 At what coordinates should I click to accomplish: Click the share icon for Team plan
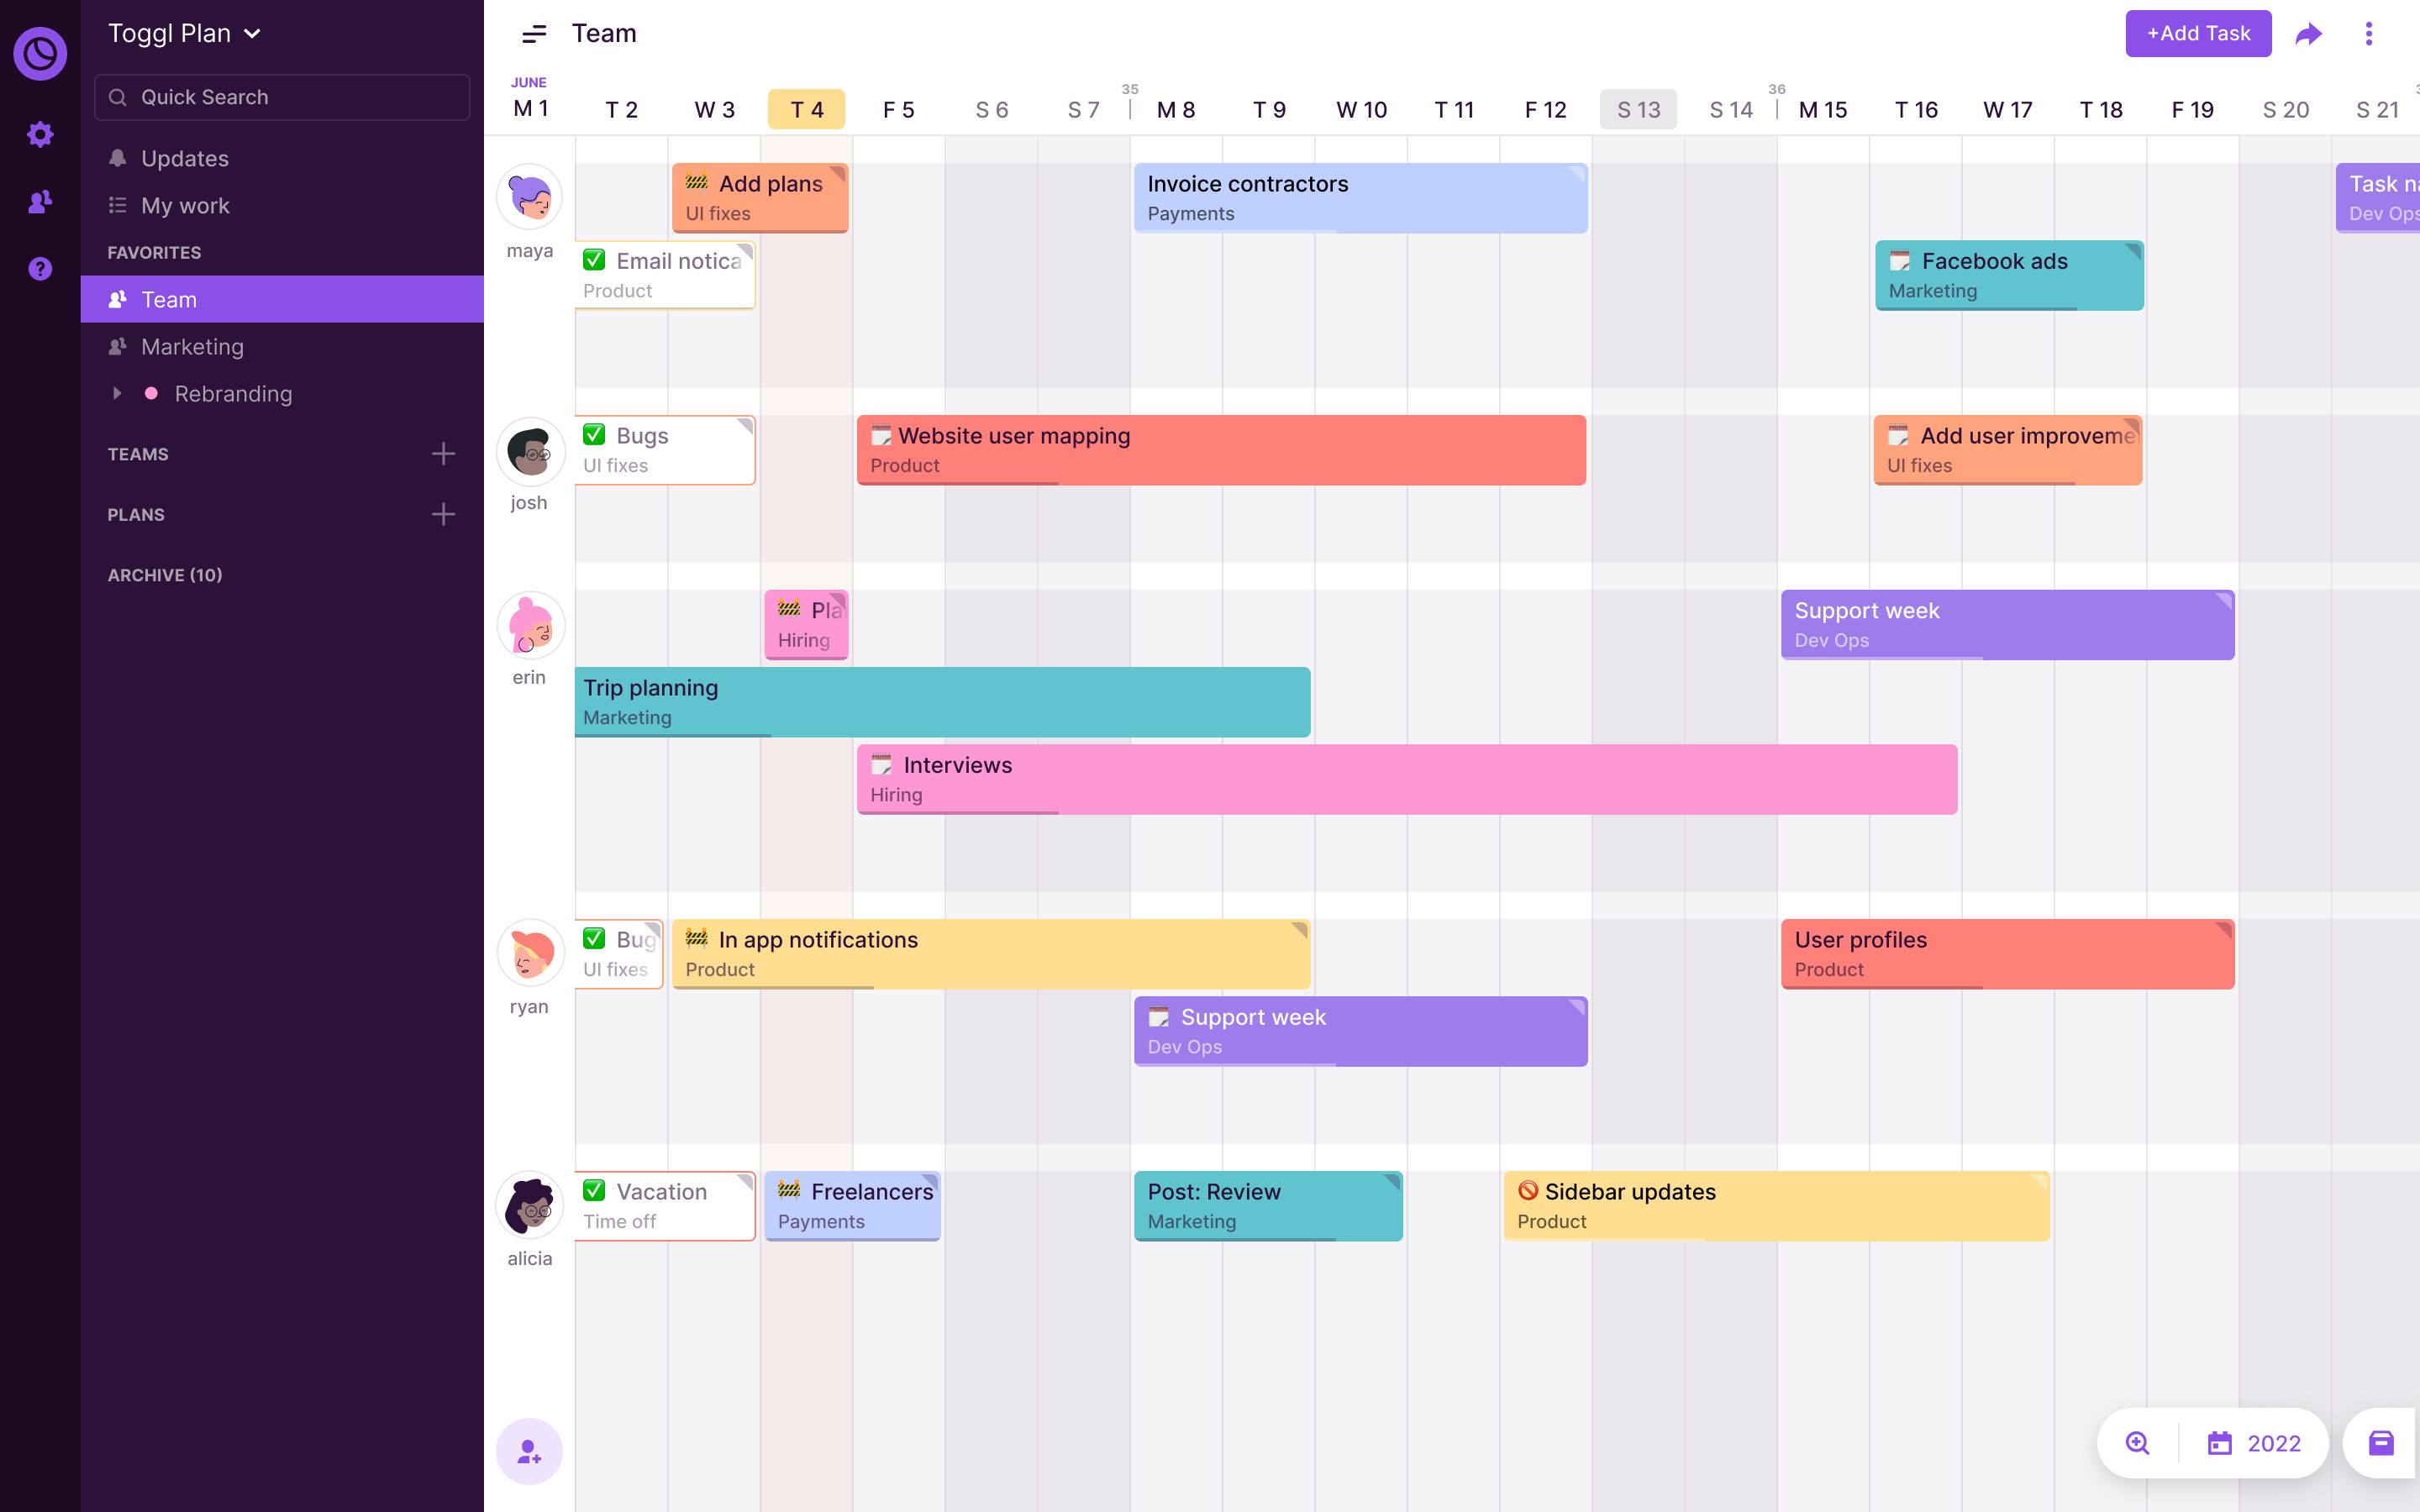[2310, 31]
